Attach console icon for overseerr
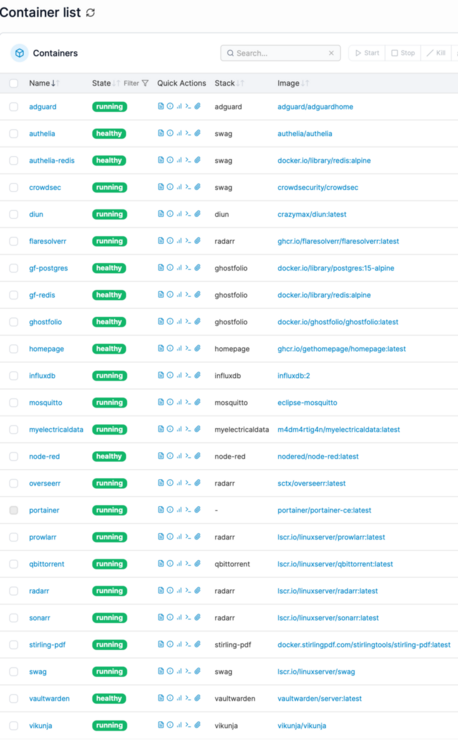Image resolution: width=458 pixels, height=750 pixels. [x=197, y=483]
